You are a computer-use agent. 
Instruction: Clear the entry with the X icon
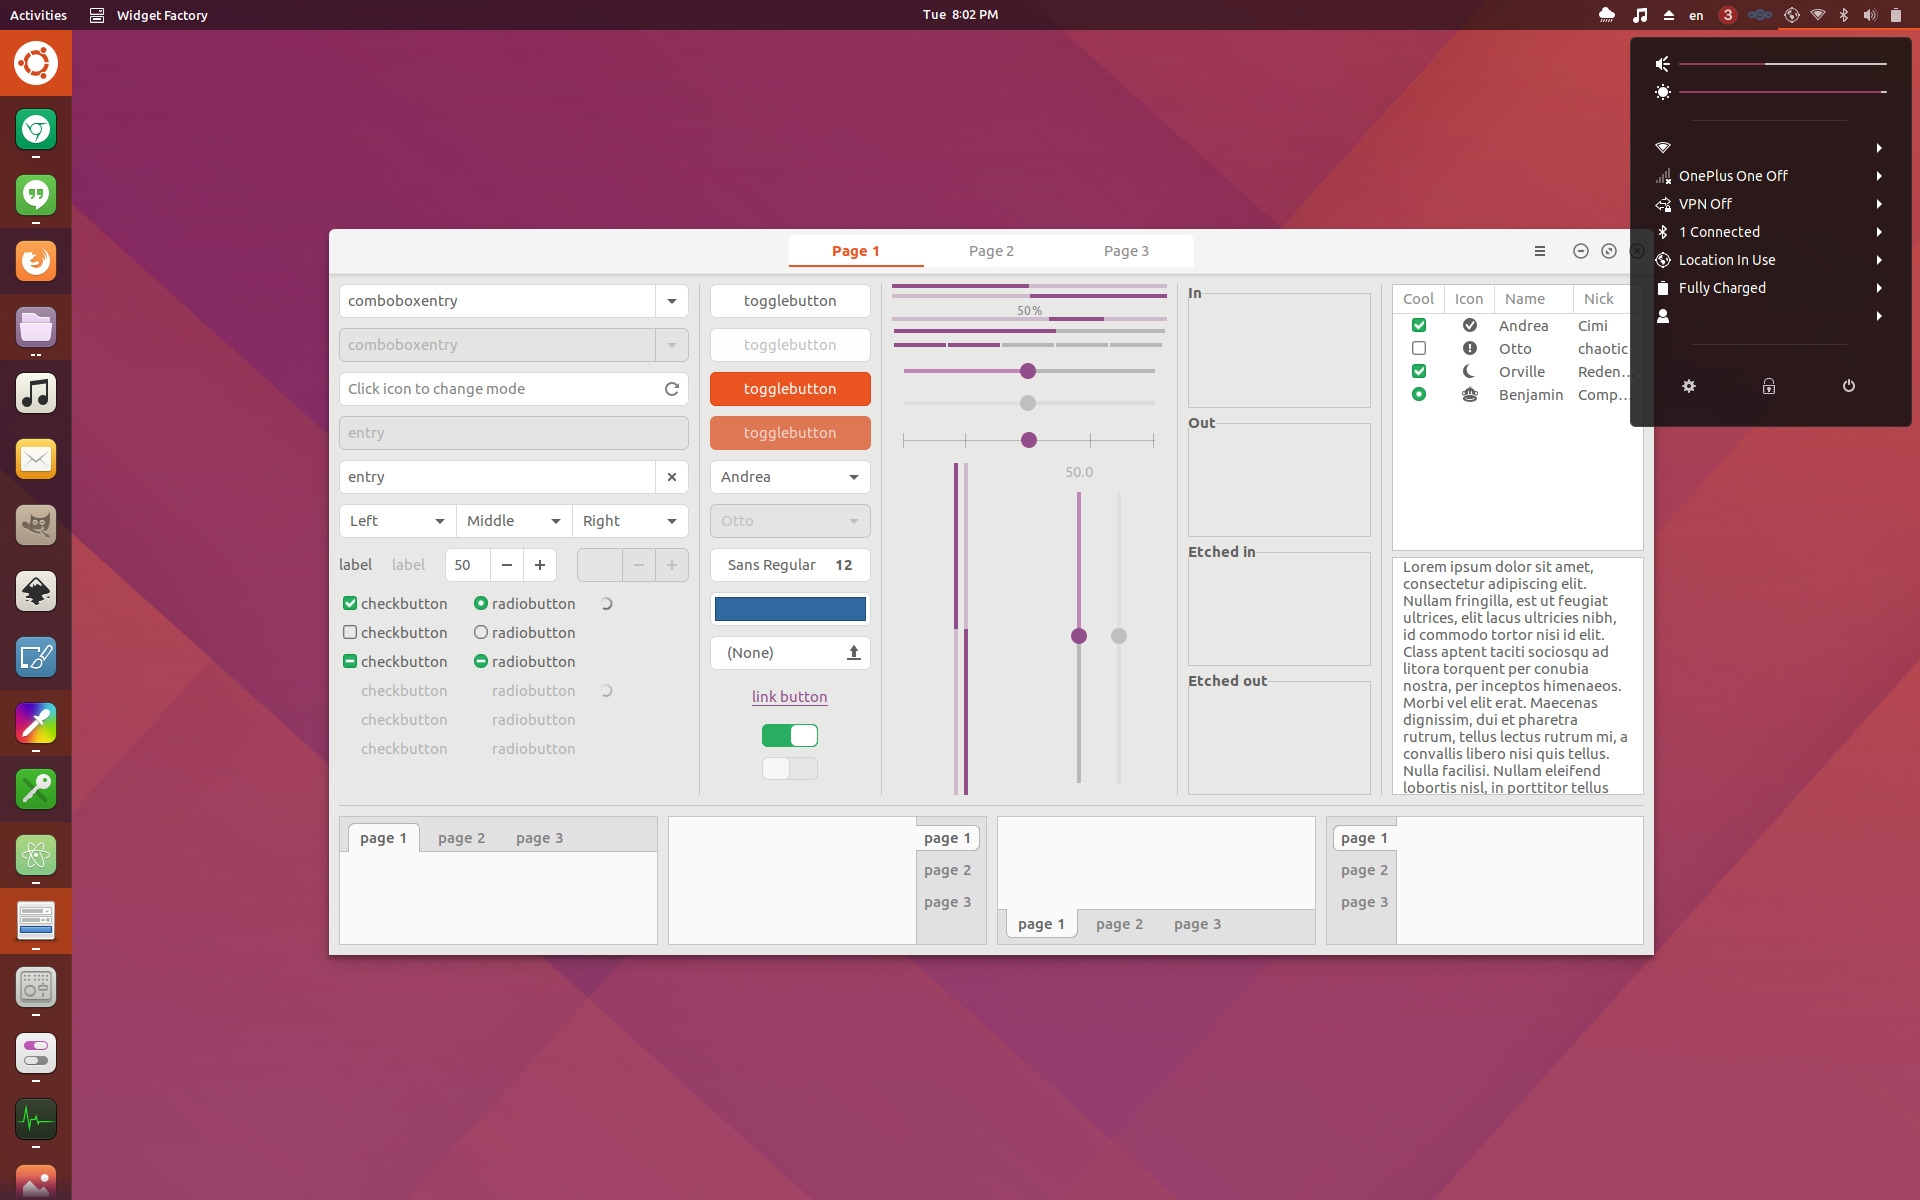point(672,477)
